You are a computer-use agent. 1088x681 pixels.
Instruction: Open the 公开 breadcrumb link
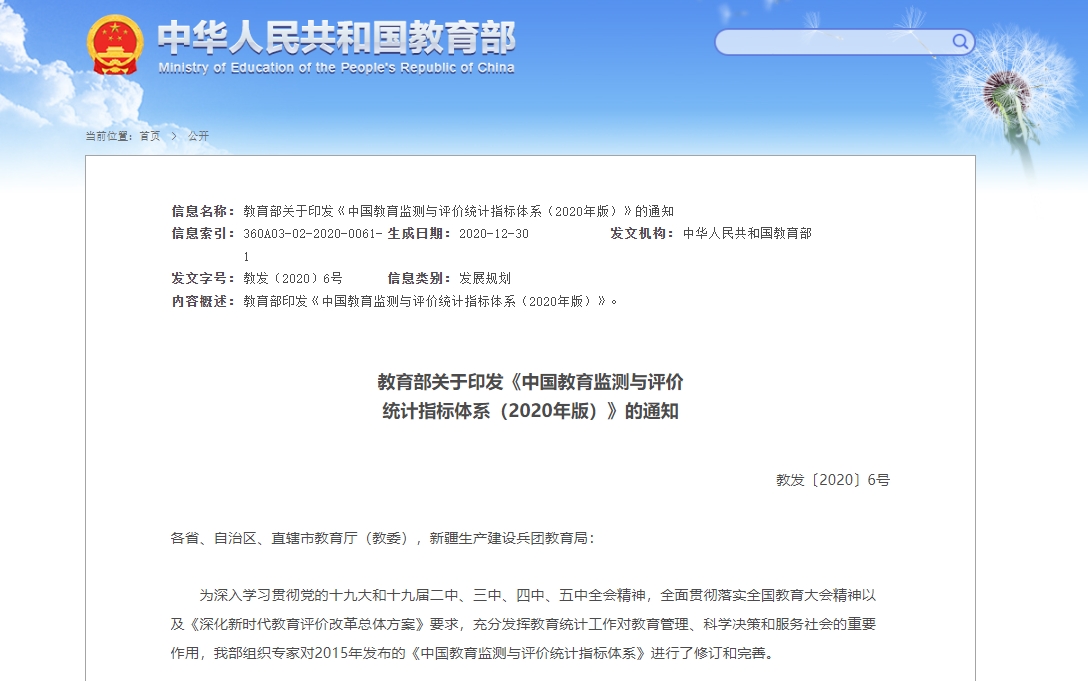(198, 136)
